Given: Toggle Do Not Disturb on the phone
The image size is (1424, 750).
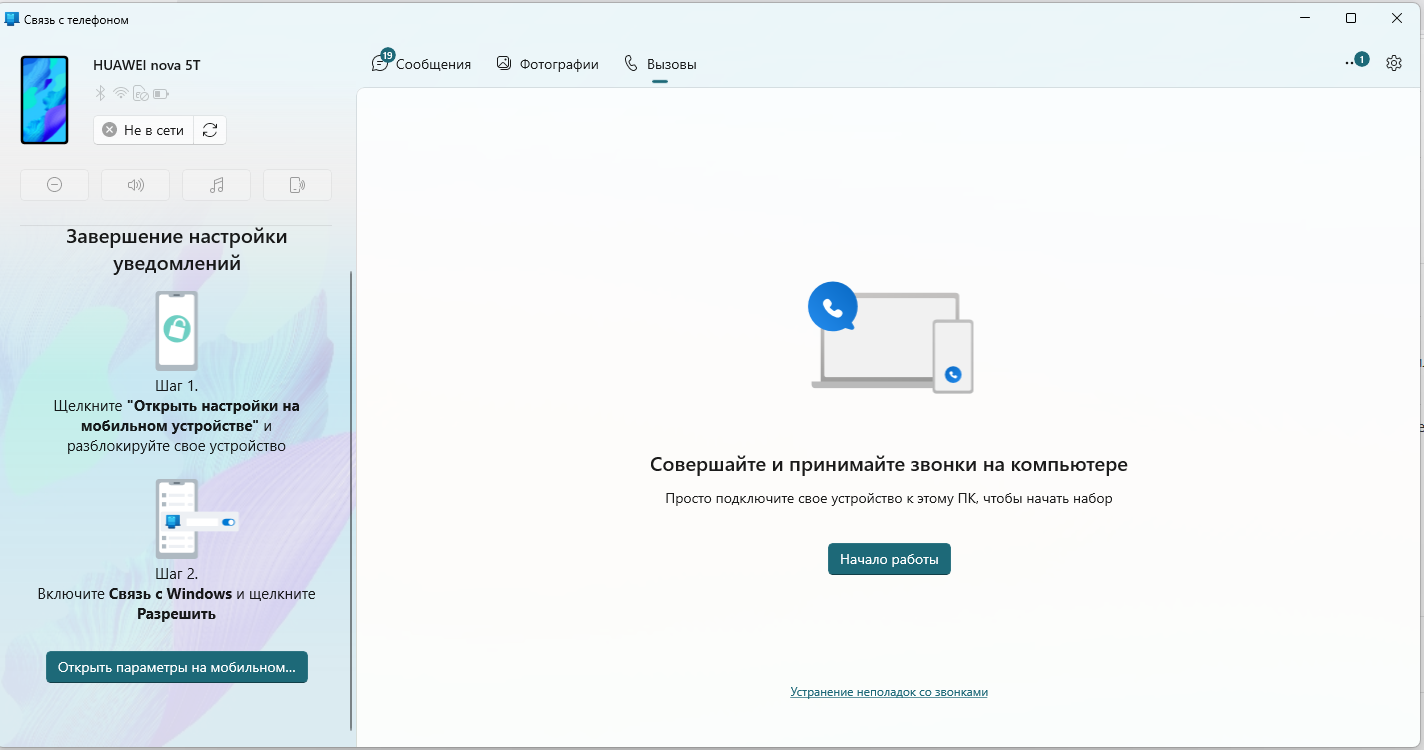Looking at the screenshot, I should click(55, 185).
